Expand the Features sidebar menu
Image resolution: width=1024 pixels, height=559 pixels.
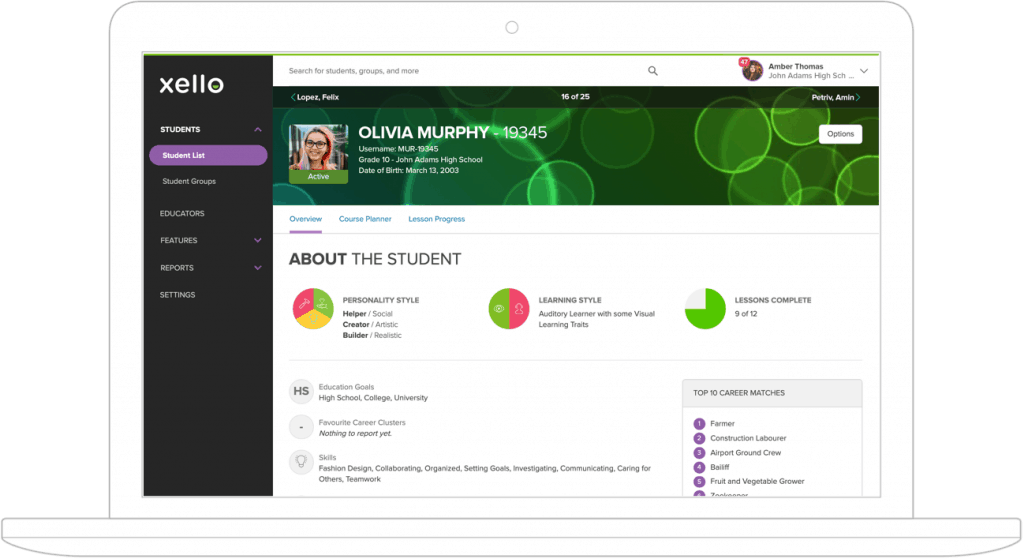258,241
